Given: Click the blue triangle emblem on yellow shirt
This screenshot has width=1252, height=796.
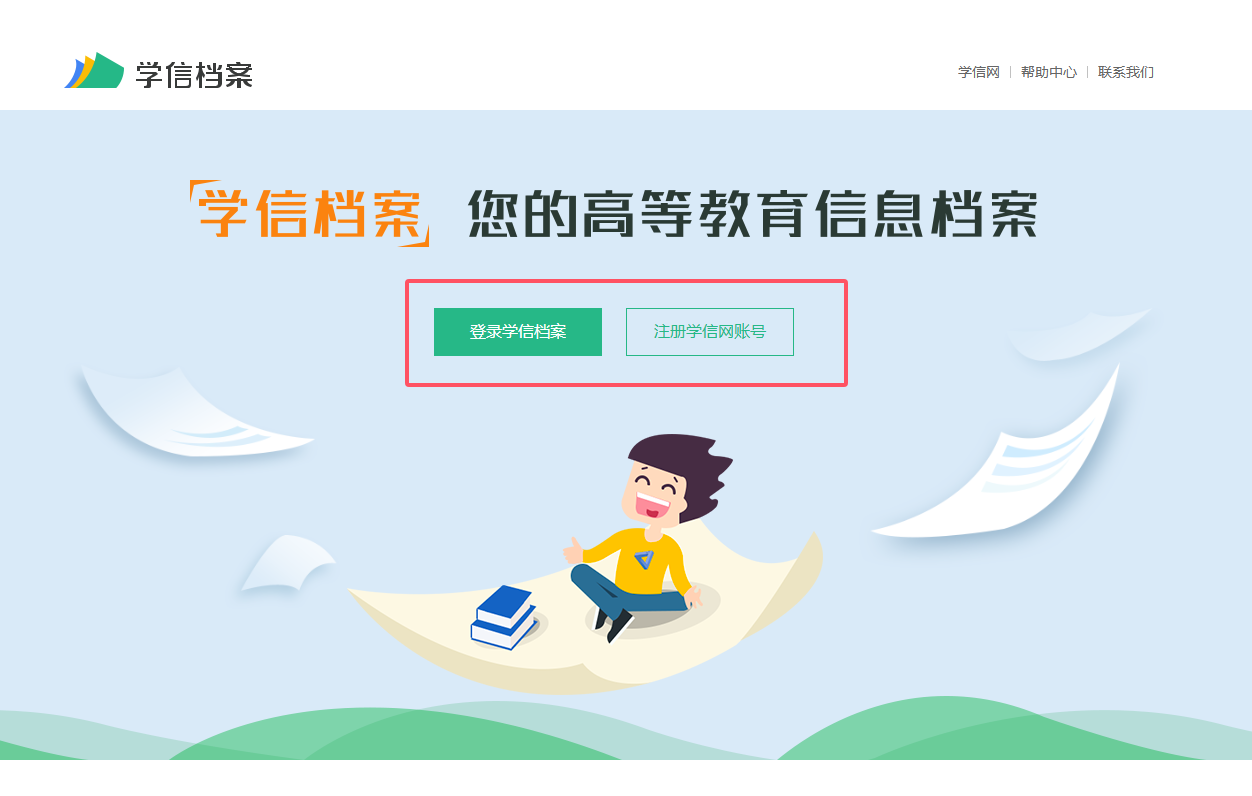Looking at the screenshot, I should 645,560.
